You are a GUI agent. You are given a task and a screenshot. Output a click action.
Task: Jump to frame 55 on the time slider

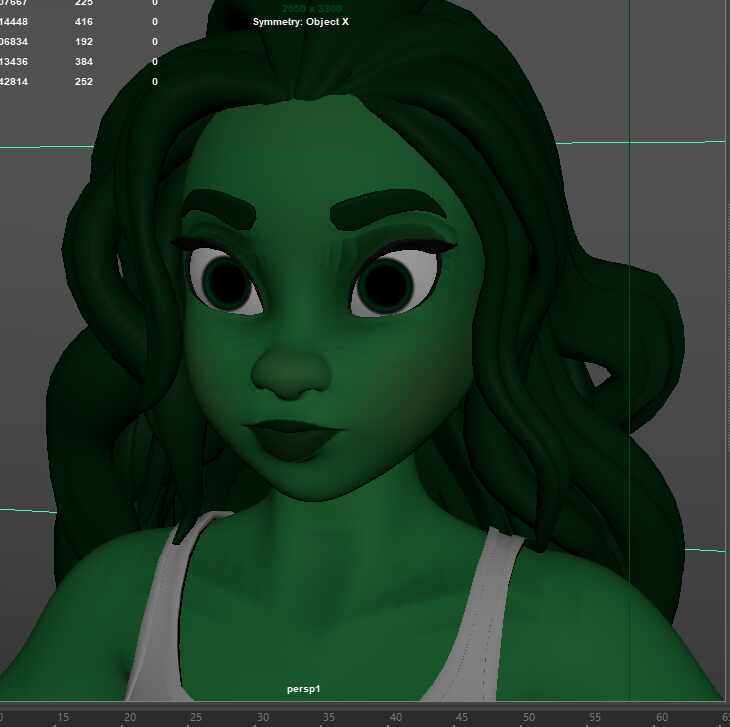(x=595, y=717)
